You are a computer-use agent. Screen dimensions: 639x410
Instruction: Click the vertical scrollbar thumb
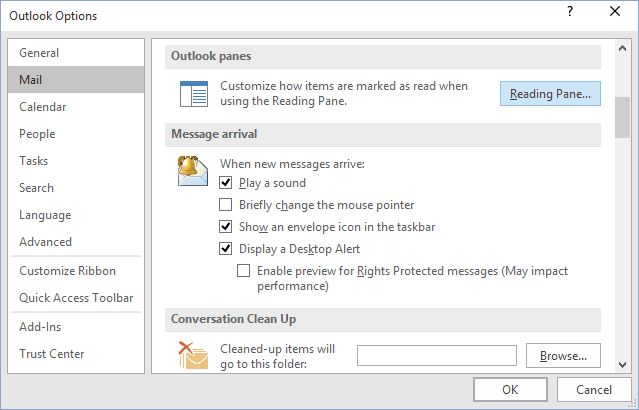[622, 118]
